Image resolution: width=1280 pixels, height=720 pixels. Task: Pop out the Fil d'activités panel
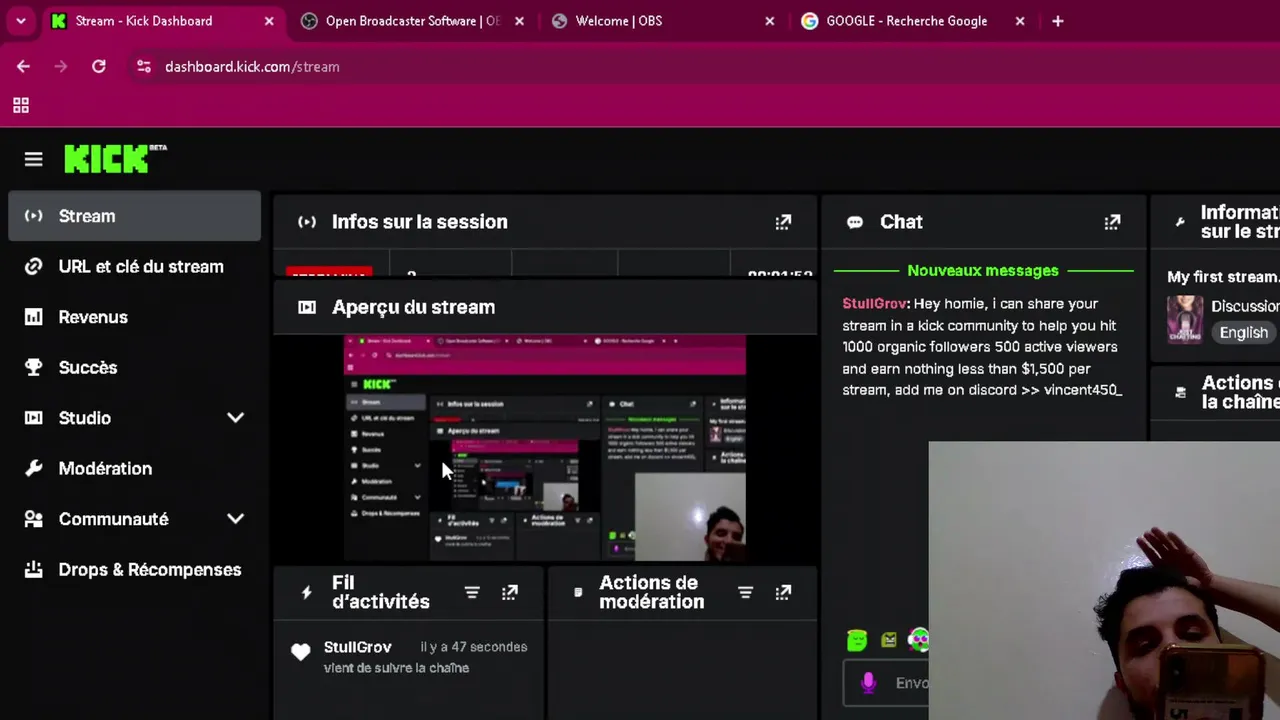point(510,593)
